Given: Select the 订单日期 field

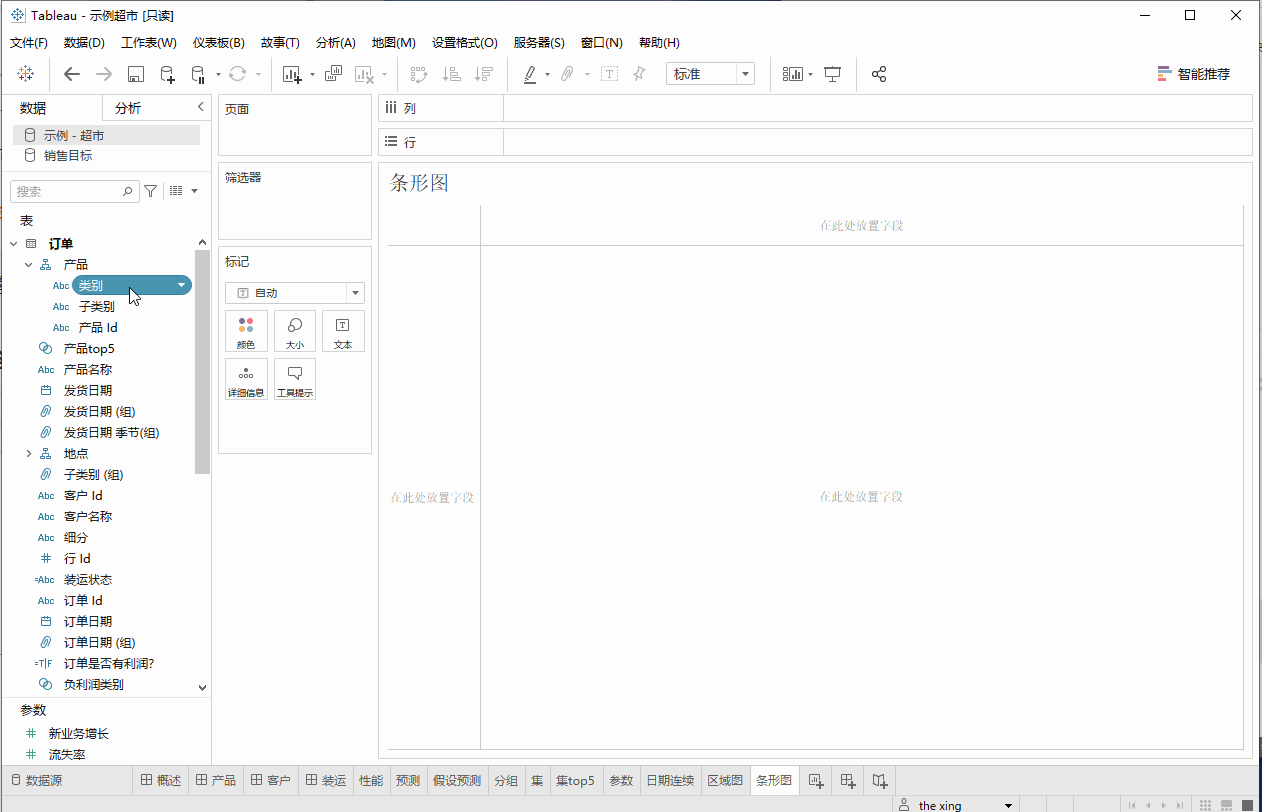Looking at the screenshot, I should 88,622.
